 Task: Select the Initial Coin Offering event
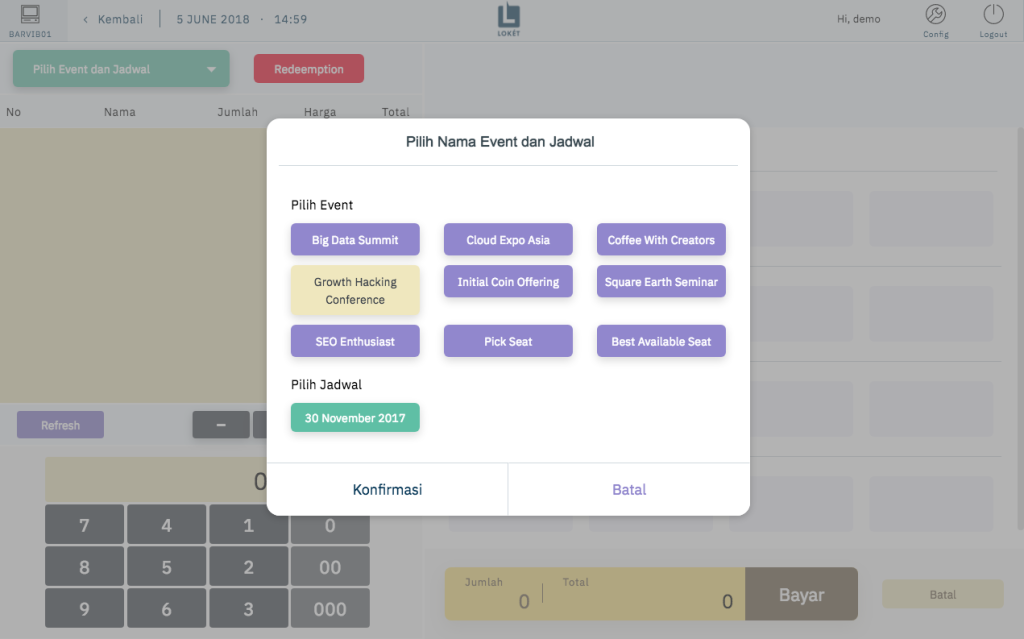[508, 282]
